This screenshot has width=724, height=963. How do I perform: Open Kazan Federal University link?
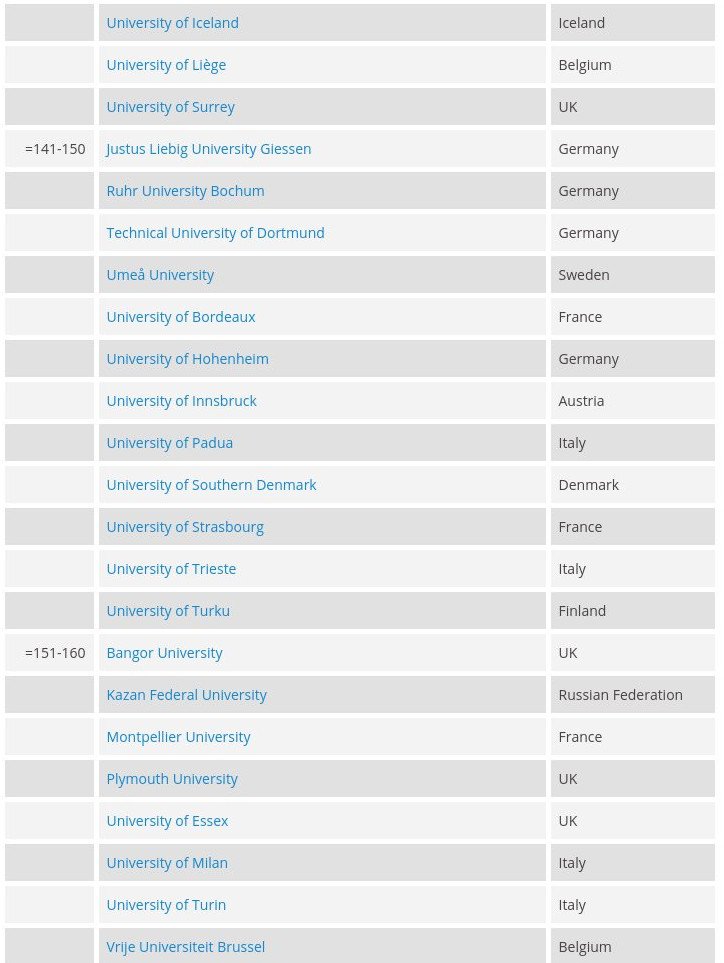point(186,695)
